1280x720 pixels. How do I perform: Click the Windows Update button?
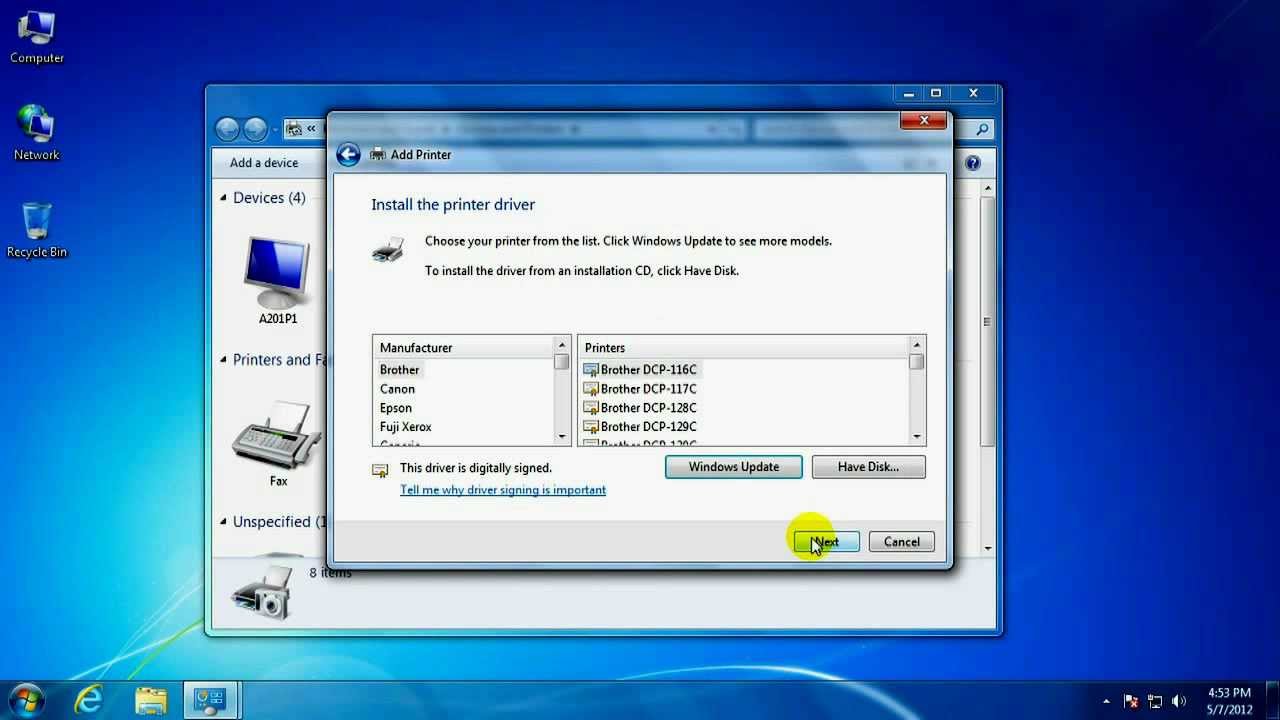[x=734, y=467]
